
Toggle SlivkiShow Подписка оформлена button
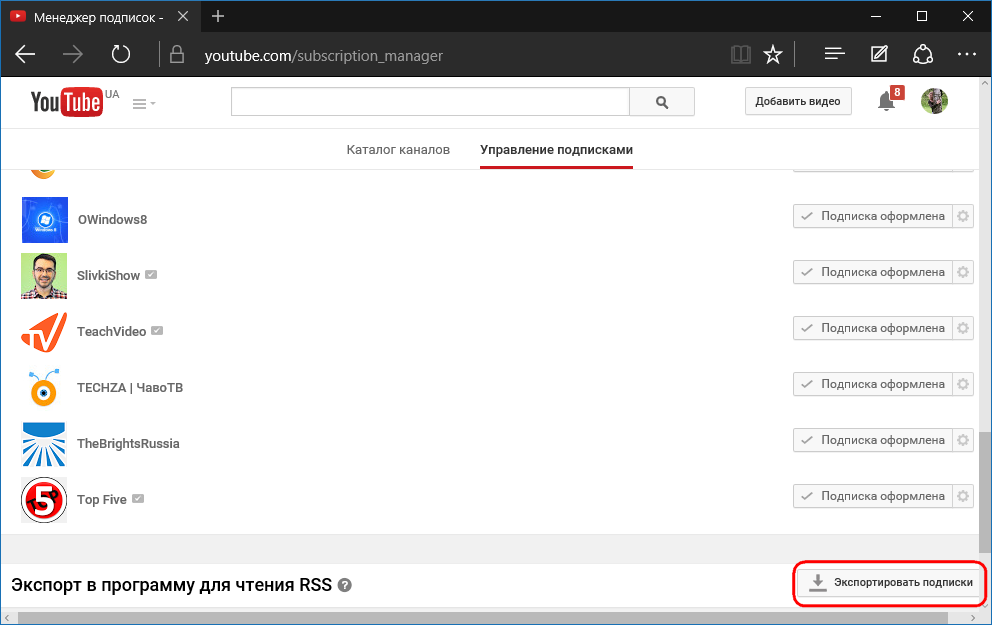coord(872,272)
